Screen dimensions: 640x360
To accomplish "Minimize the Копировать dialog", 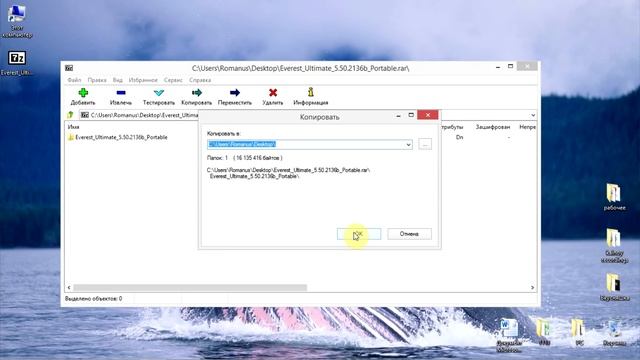I will 398,116.
